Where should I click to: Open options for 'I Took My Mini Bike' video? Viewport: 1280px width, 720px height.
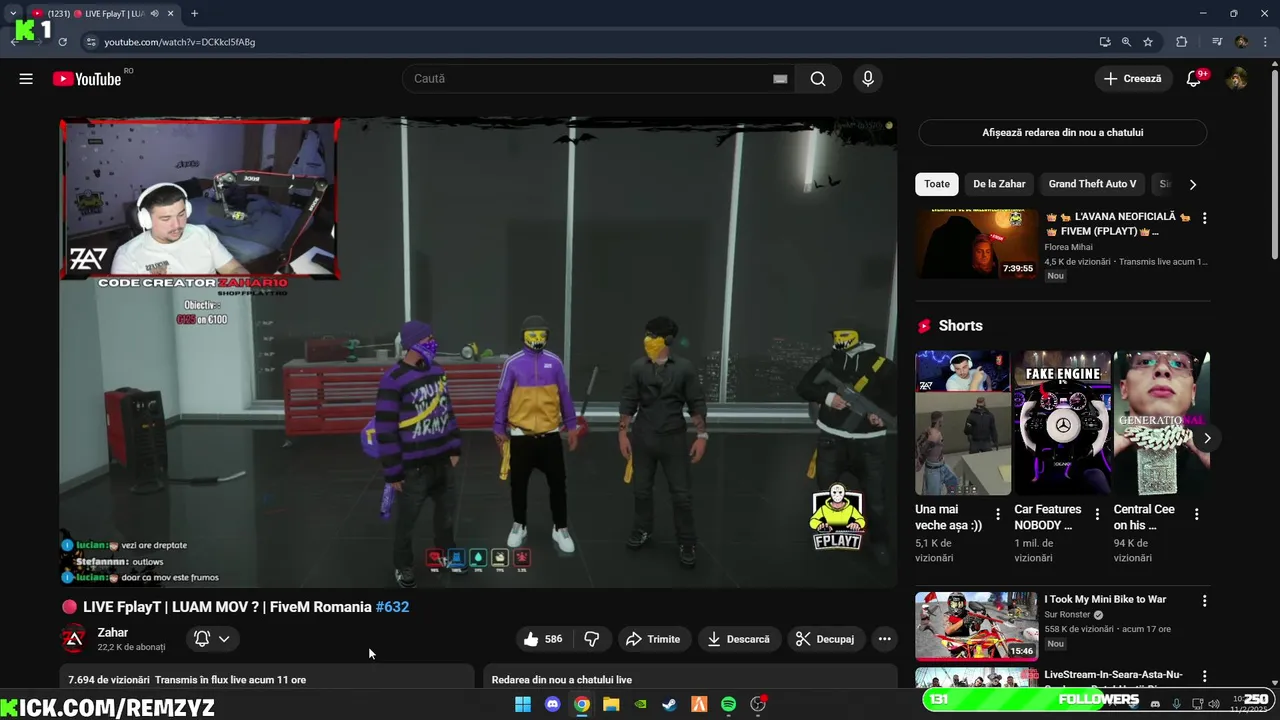tap(1204, 601)
